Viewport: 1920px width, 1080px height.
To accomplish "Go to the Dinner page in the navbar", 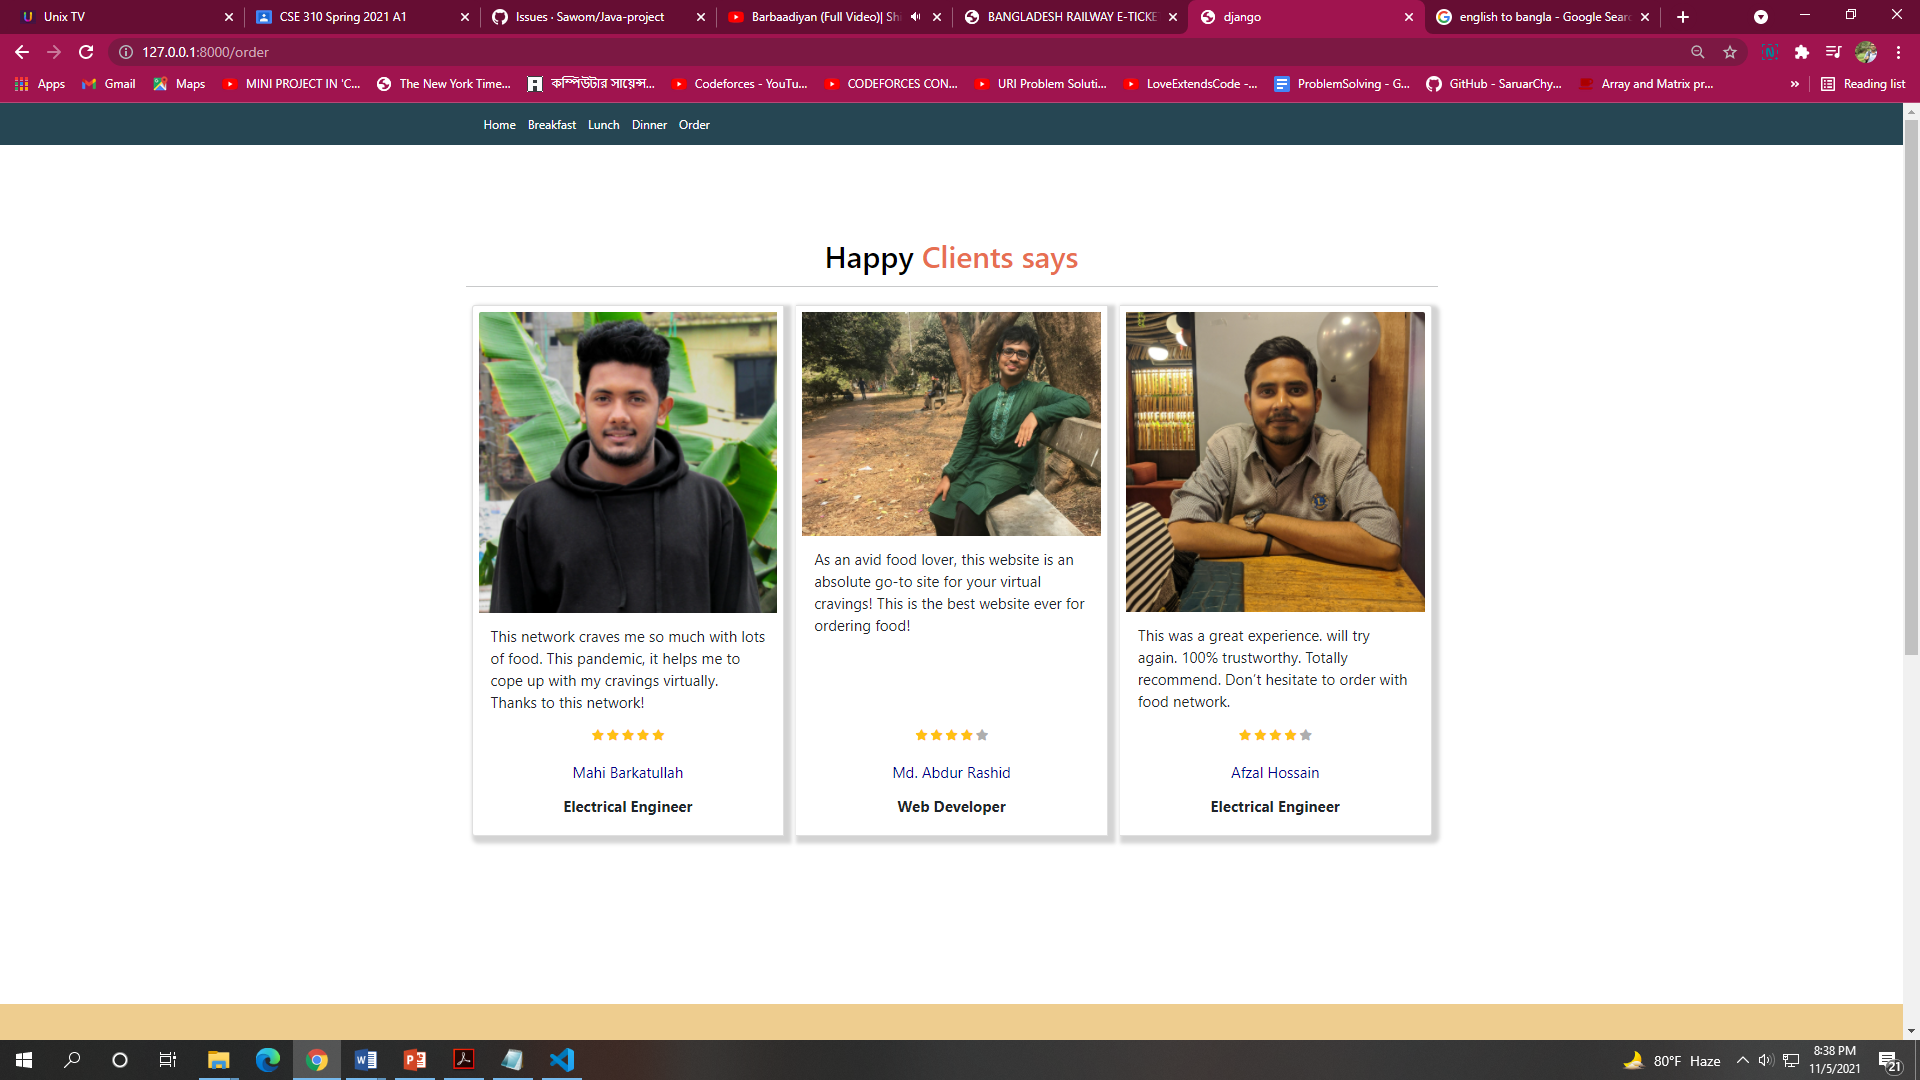I will tap(649, 125).
